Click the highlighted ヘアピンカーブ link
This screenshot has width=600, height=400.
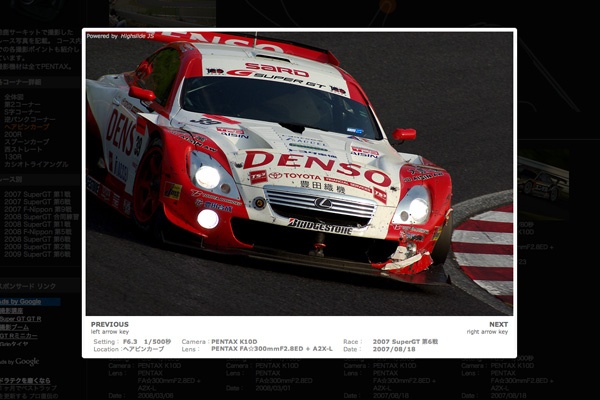[26, 127]
